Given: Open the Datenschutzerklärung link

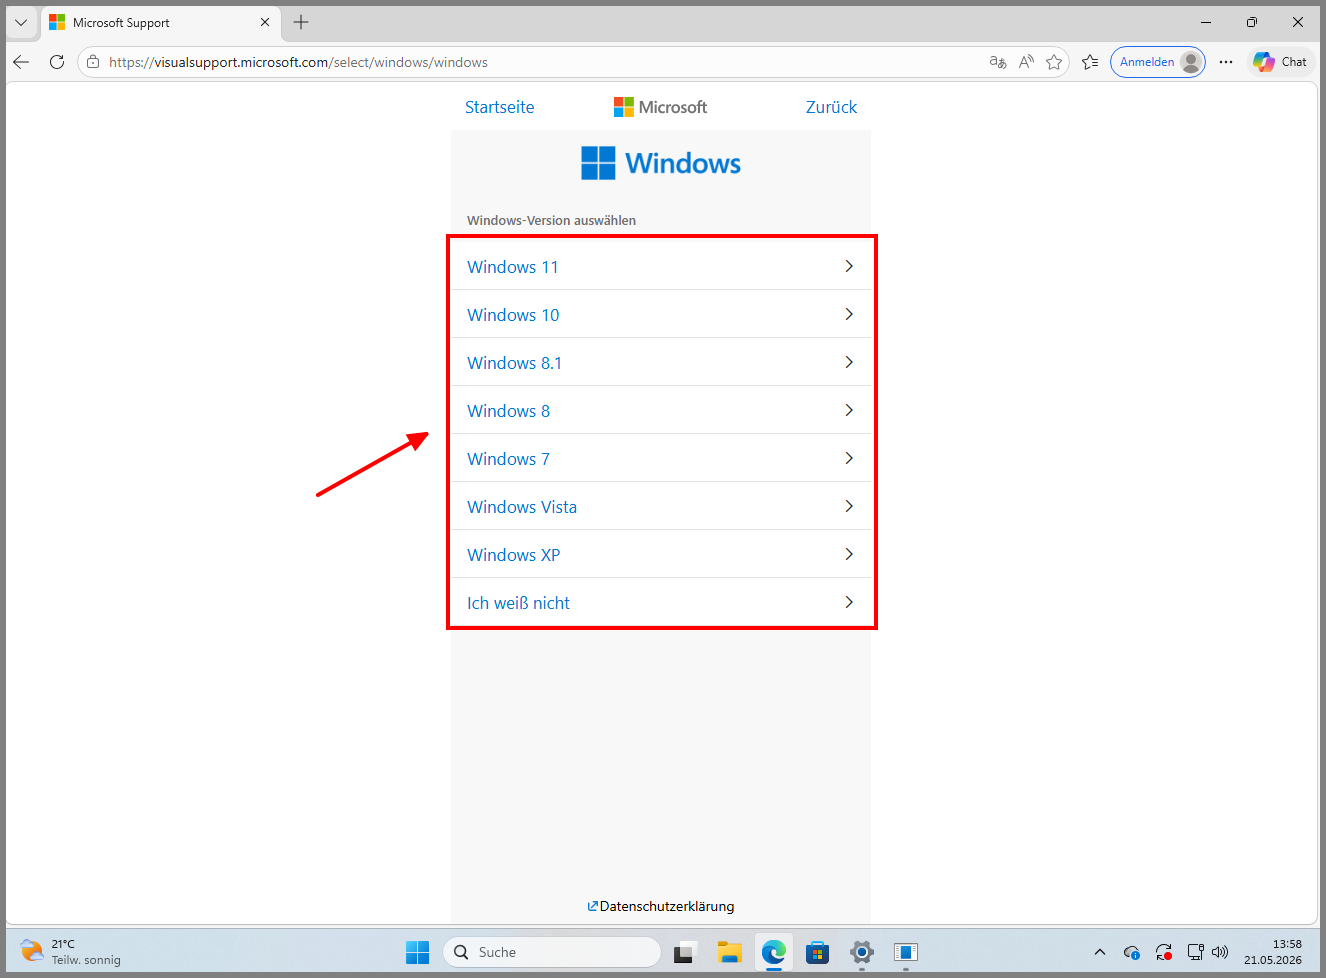Looking at the screenshot, I should 661,906.
